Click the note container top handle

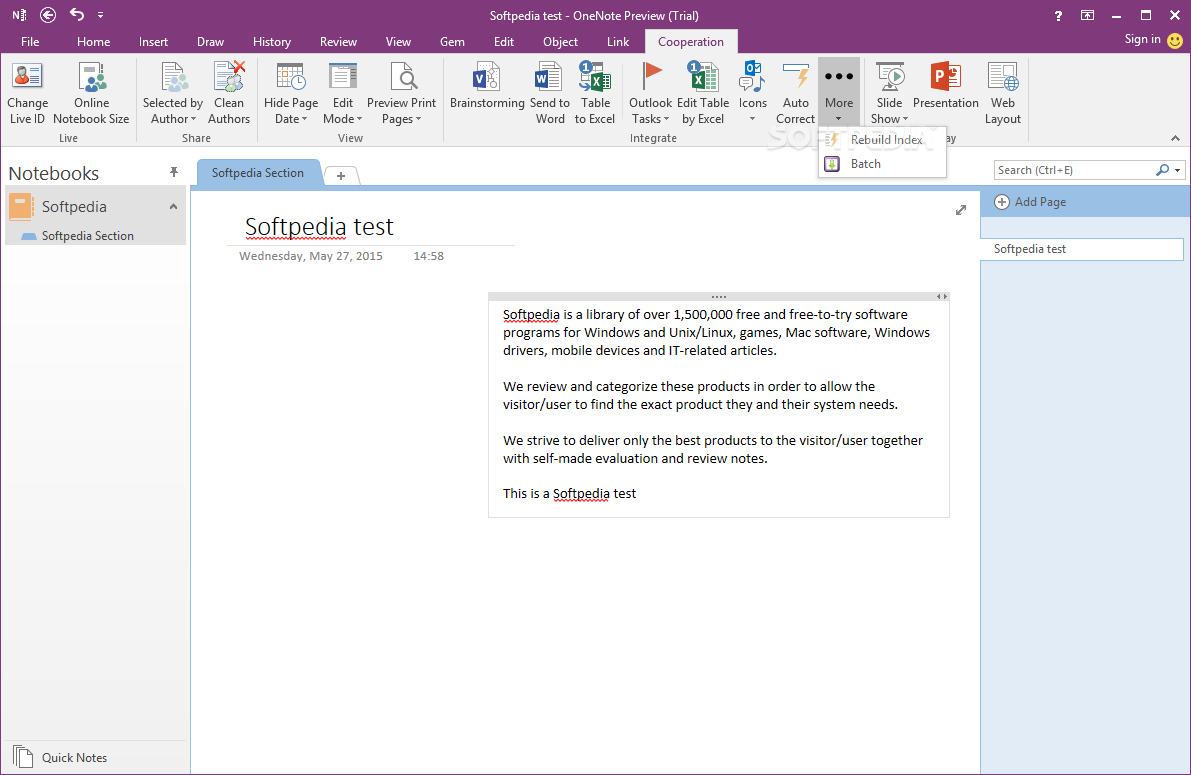(x=719, y=296)
